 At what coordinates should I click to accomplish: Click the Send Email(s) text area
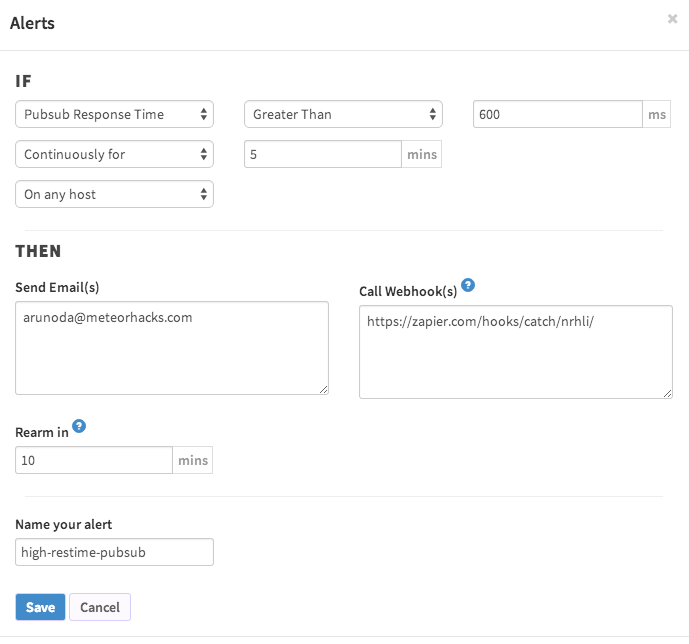tap(172, 348)
